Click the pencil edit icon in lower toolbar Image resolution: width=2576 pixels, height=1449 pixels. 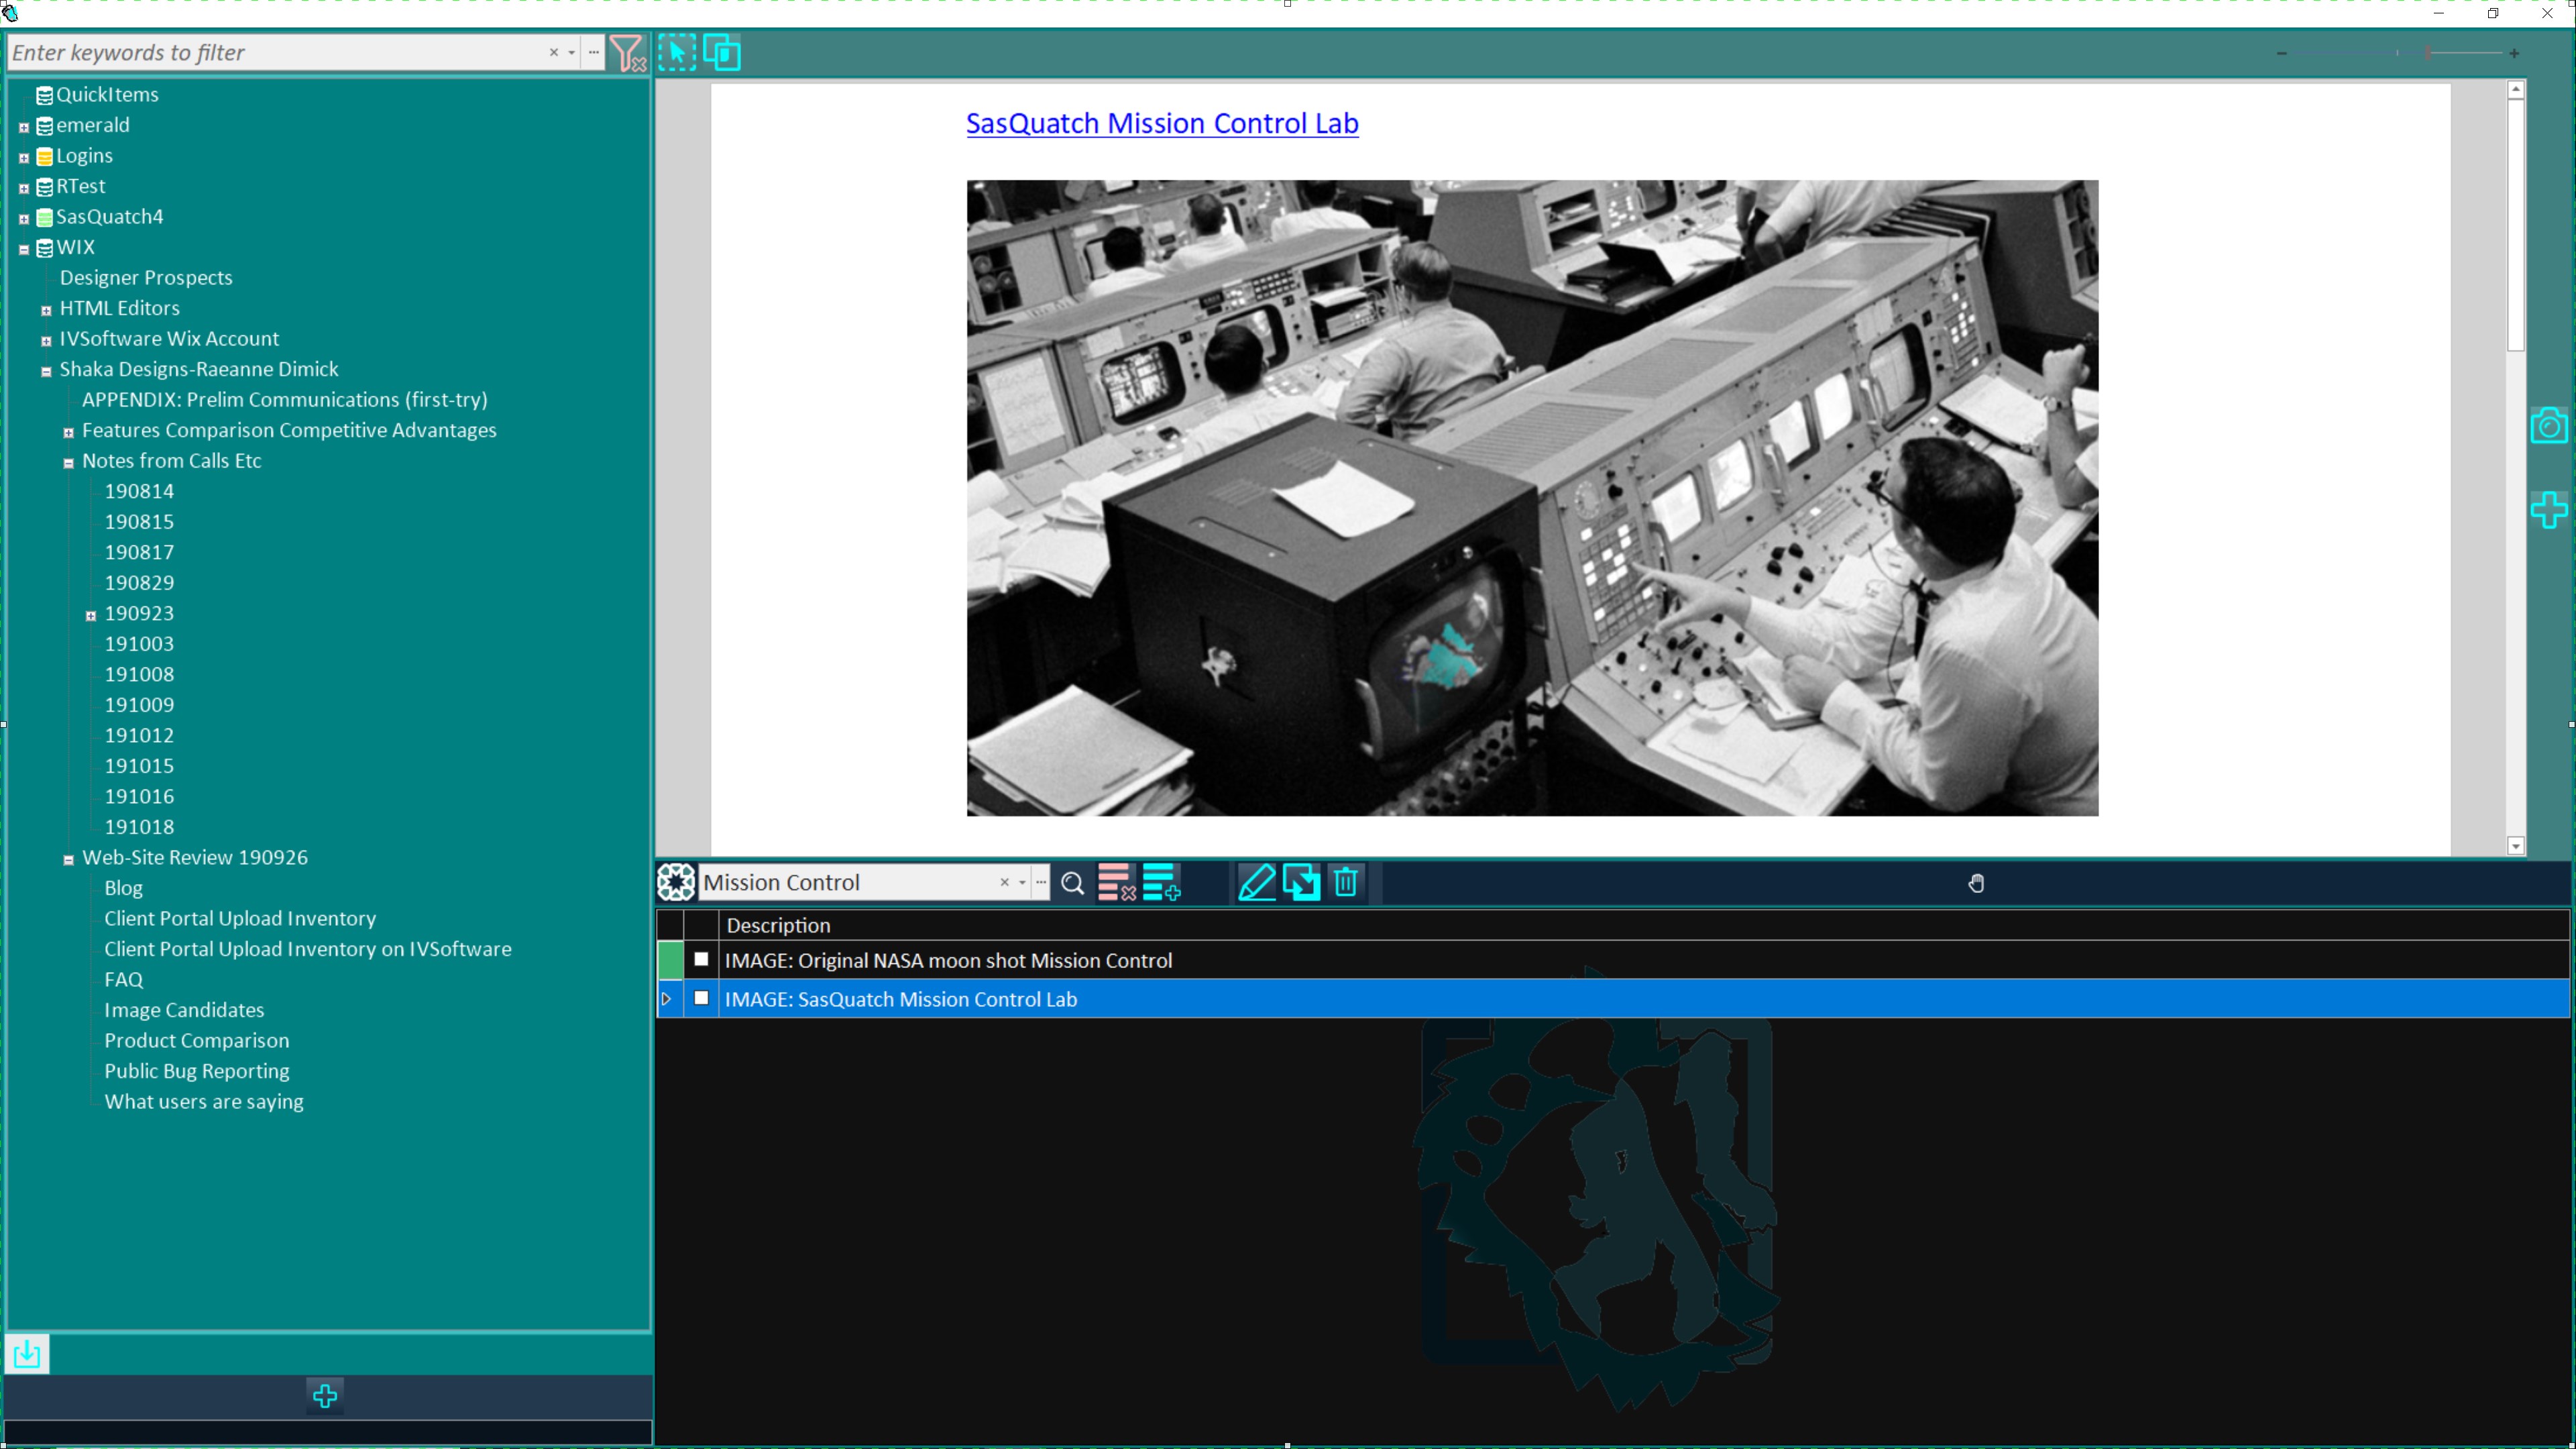pos(1256,883)
